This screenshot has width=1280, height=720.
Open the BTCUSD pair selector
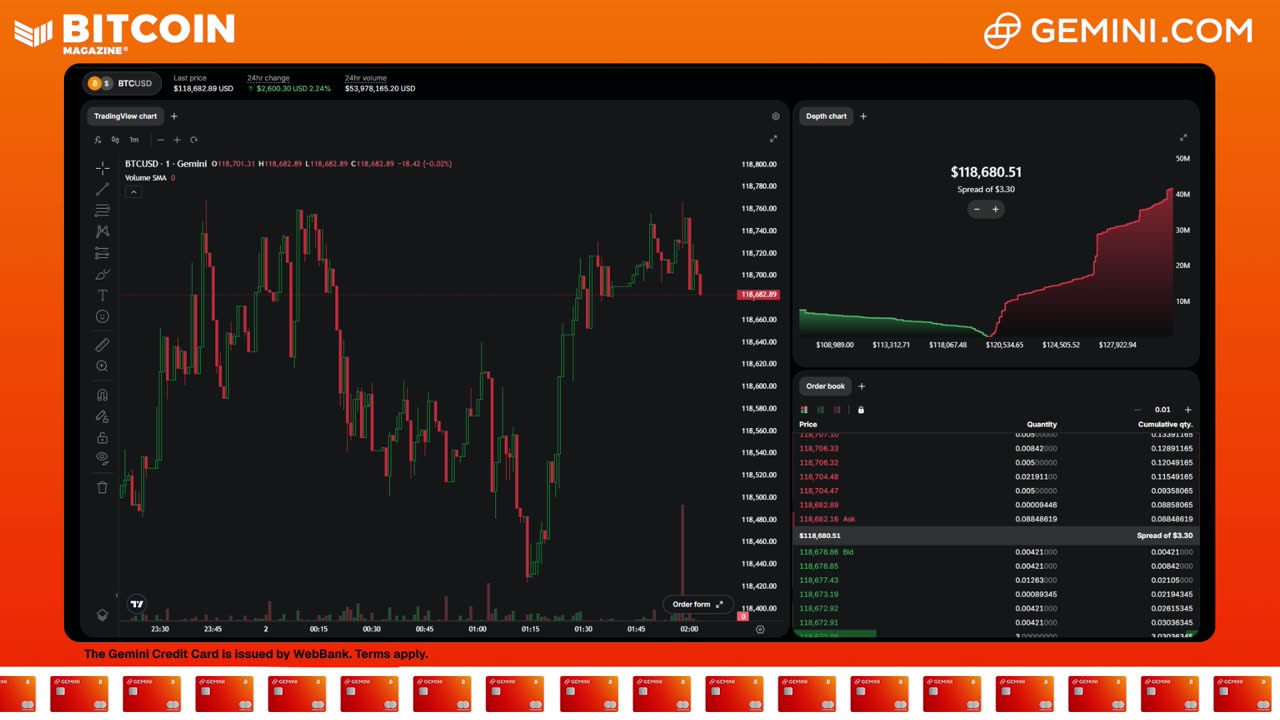point(122,83)
